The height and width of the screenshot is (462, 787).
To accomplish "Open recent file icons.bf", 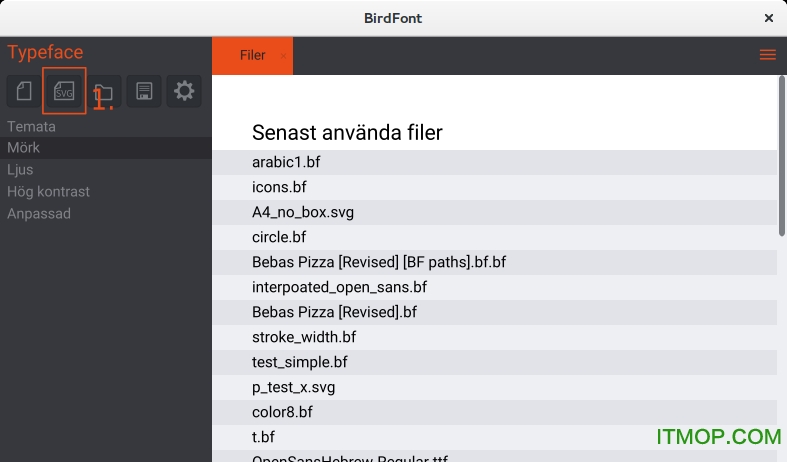I will [279, 187].
